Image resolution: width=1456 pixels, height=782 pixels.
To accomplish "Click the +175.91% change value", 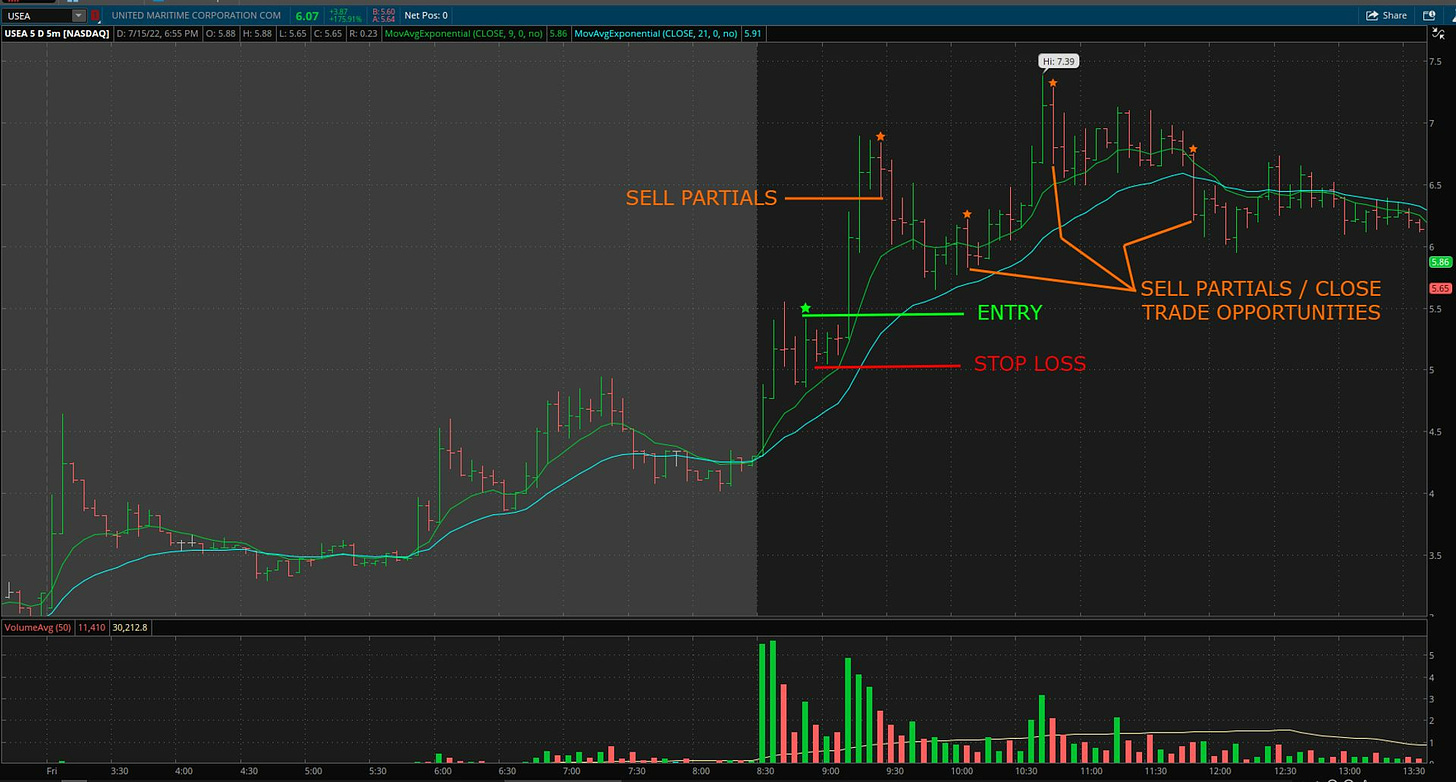I will click(345, 20).
